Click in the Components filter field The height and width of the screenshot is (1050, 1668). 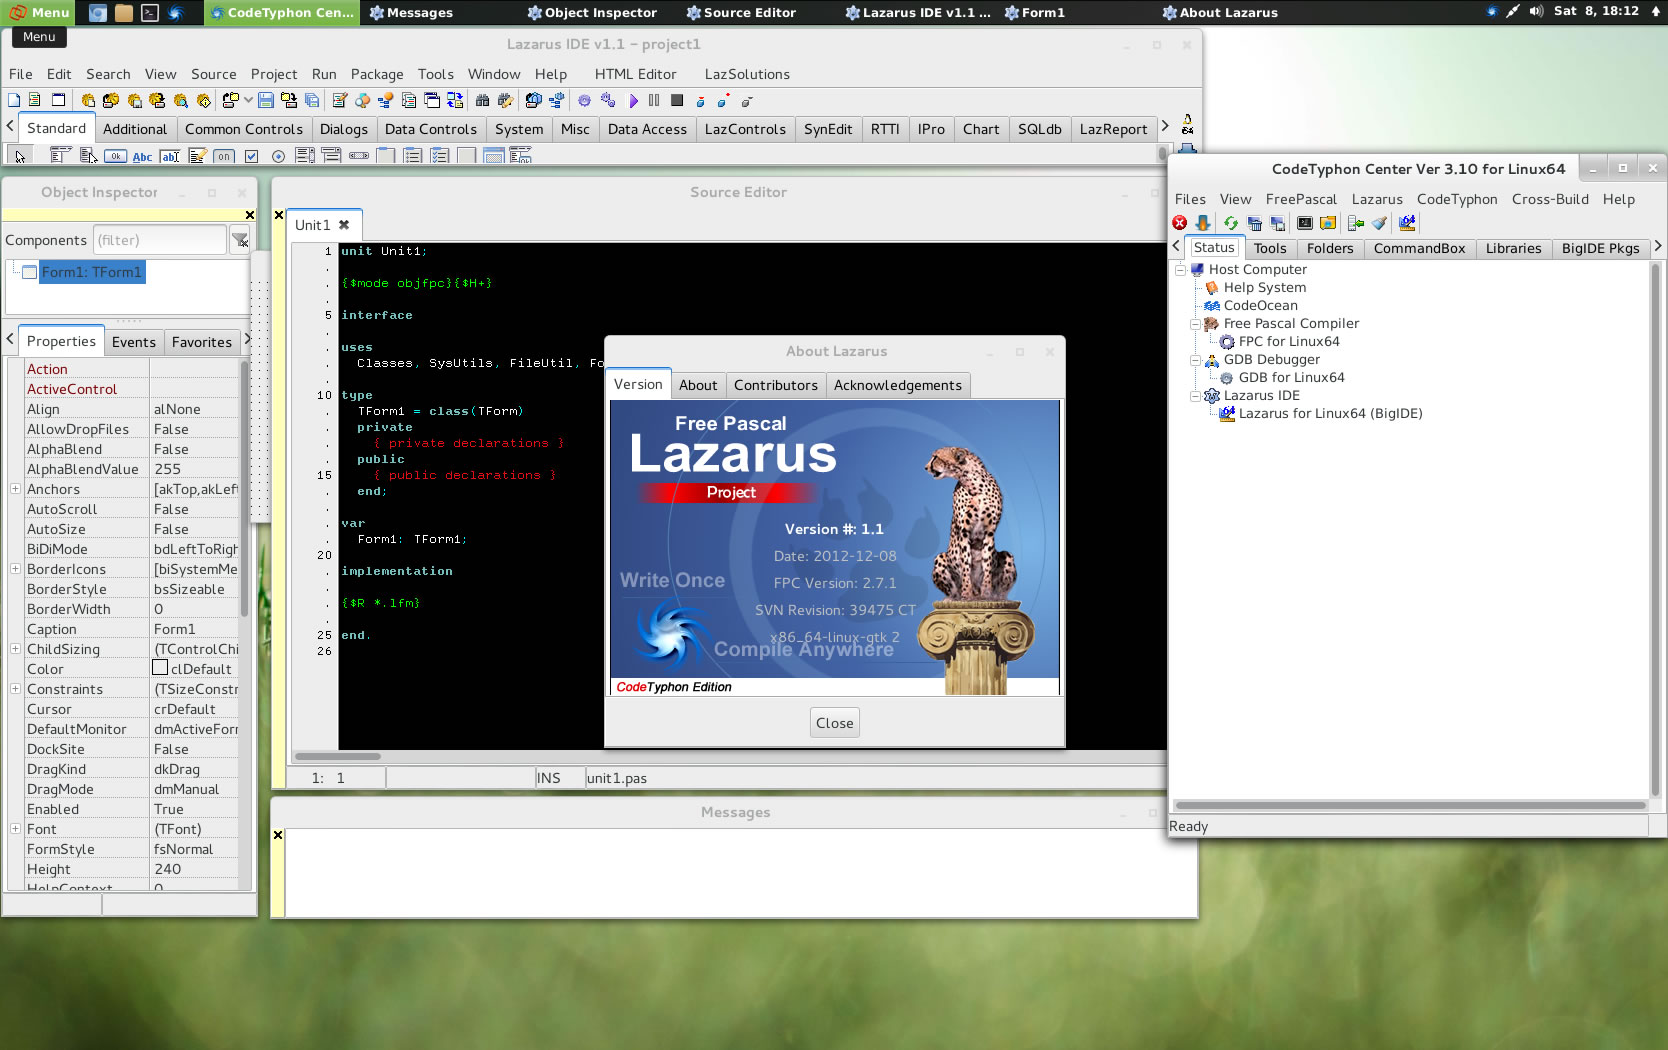pos(160,240)
